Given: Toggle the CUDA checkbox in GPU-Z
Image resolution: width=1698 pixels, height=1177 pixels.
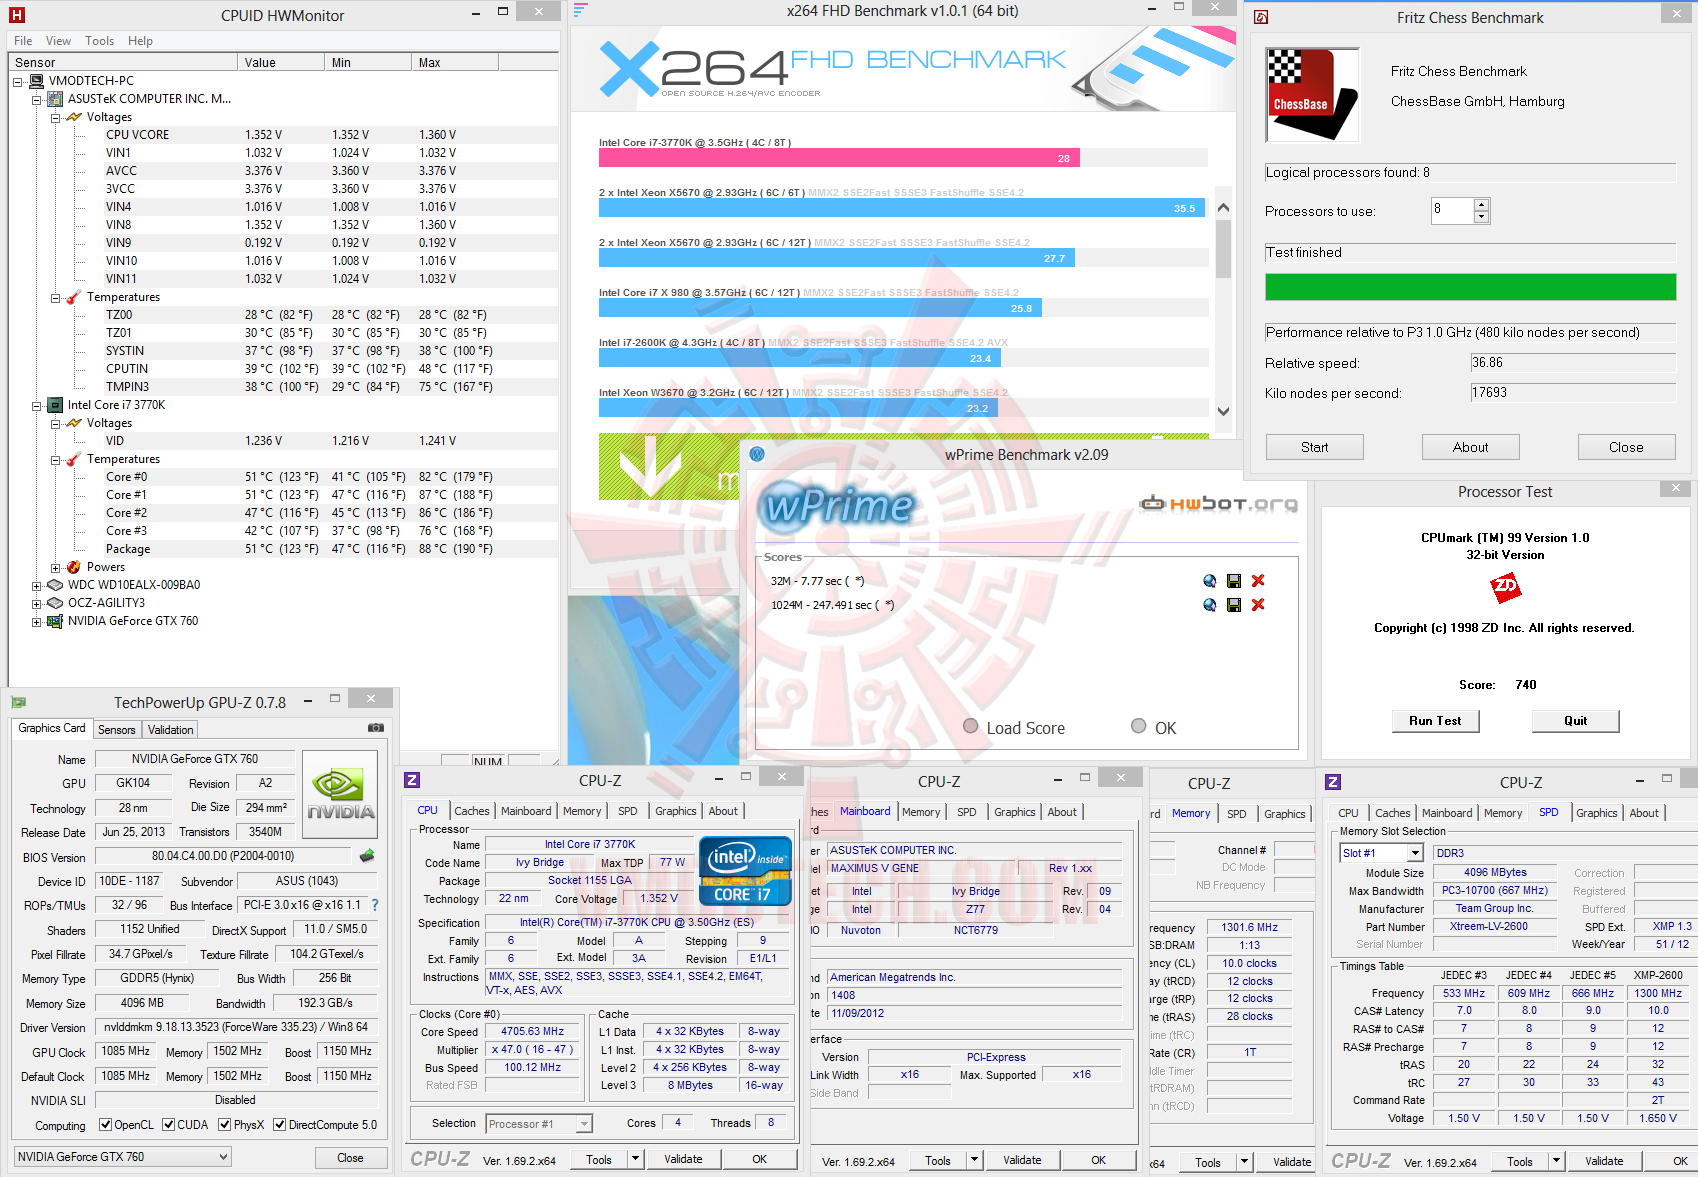Looking at the screenshot, I should click(169, 1125).
